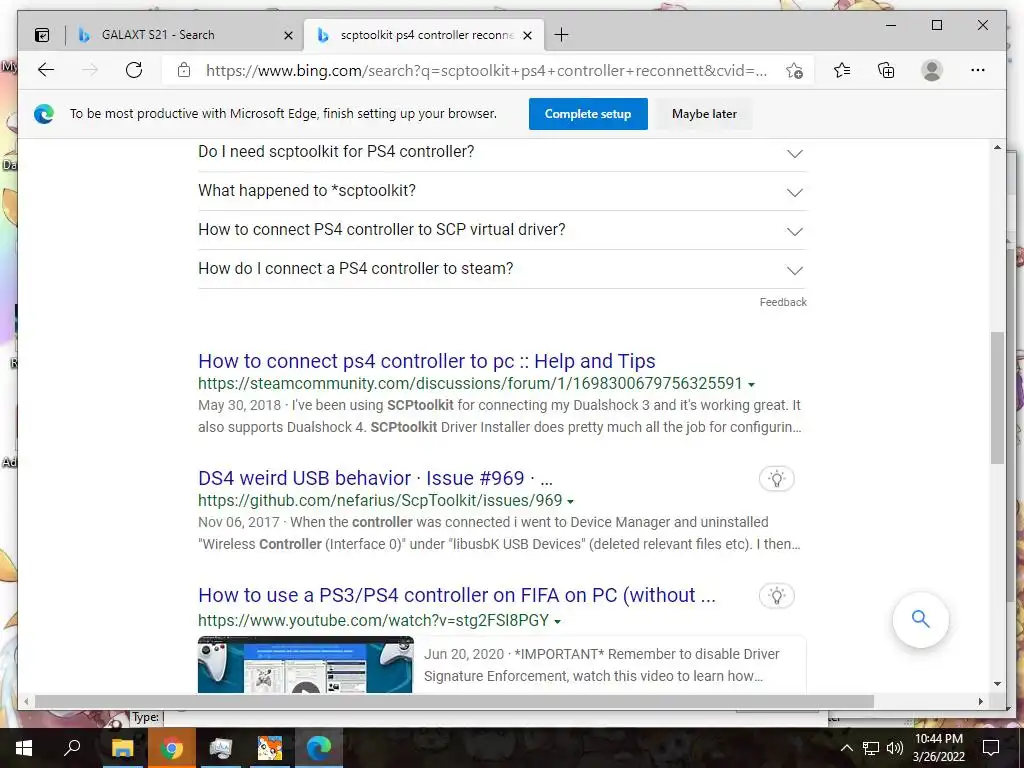This screenshot has width=1024, height=768.
Task: Open network status tray icon
Action: pyautogui.click(x=871, y=748)
